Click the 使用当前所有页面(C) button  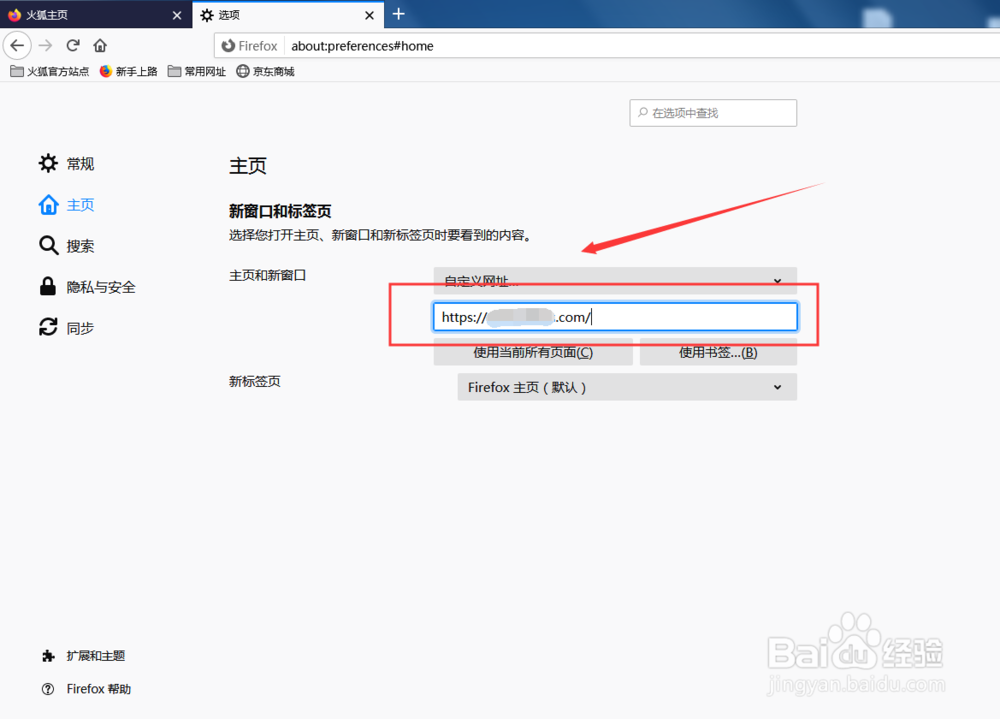(534, 353)
